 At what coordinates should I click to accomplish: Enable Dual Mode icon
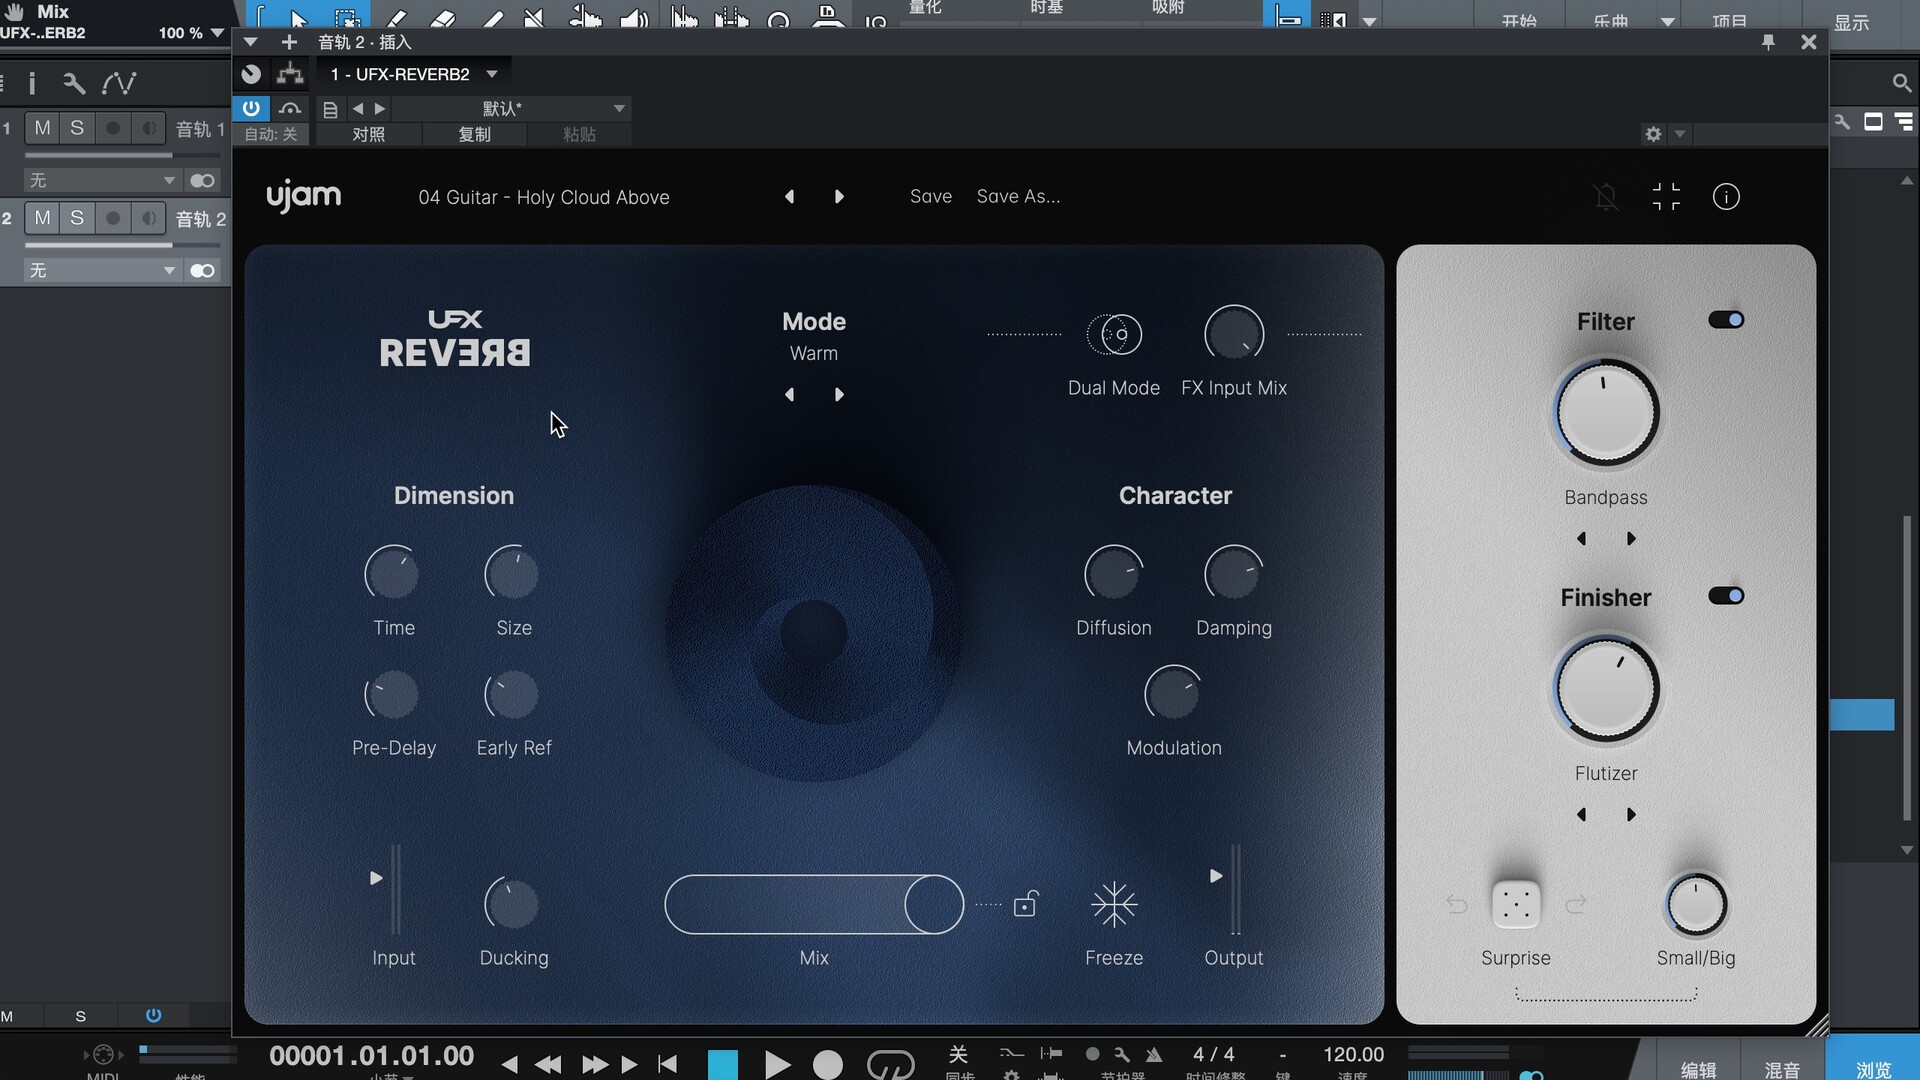tap(1114, 334)
